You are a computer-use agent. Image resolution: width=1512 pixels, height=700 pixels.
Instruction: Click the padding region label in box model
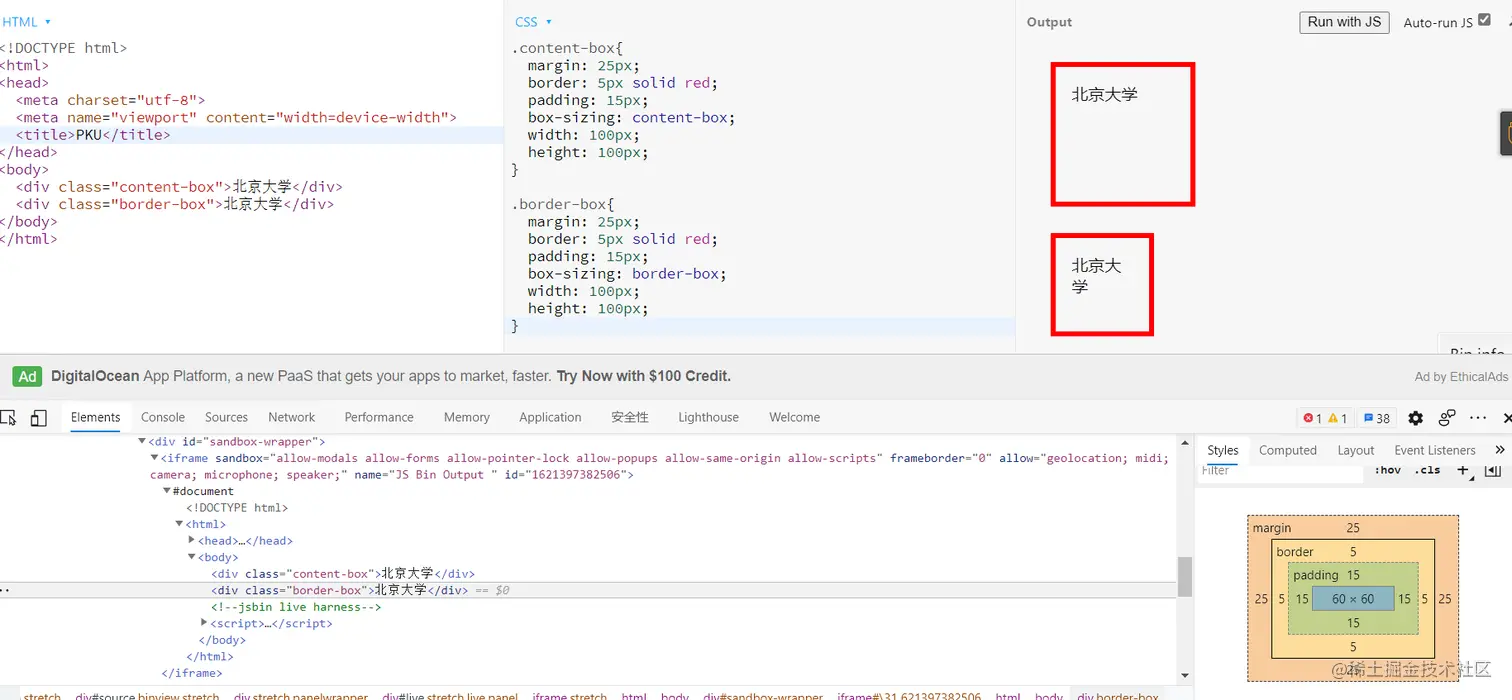click(x=1315, y=575)
